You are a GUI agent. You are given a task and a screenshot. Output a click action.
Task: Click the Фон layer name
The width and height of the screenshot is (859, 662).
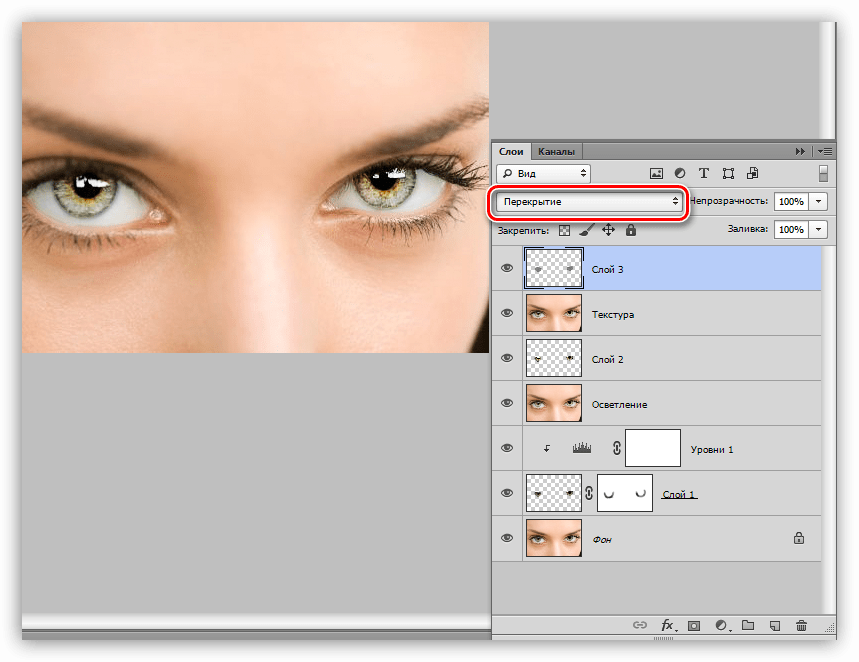point(602,540)
